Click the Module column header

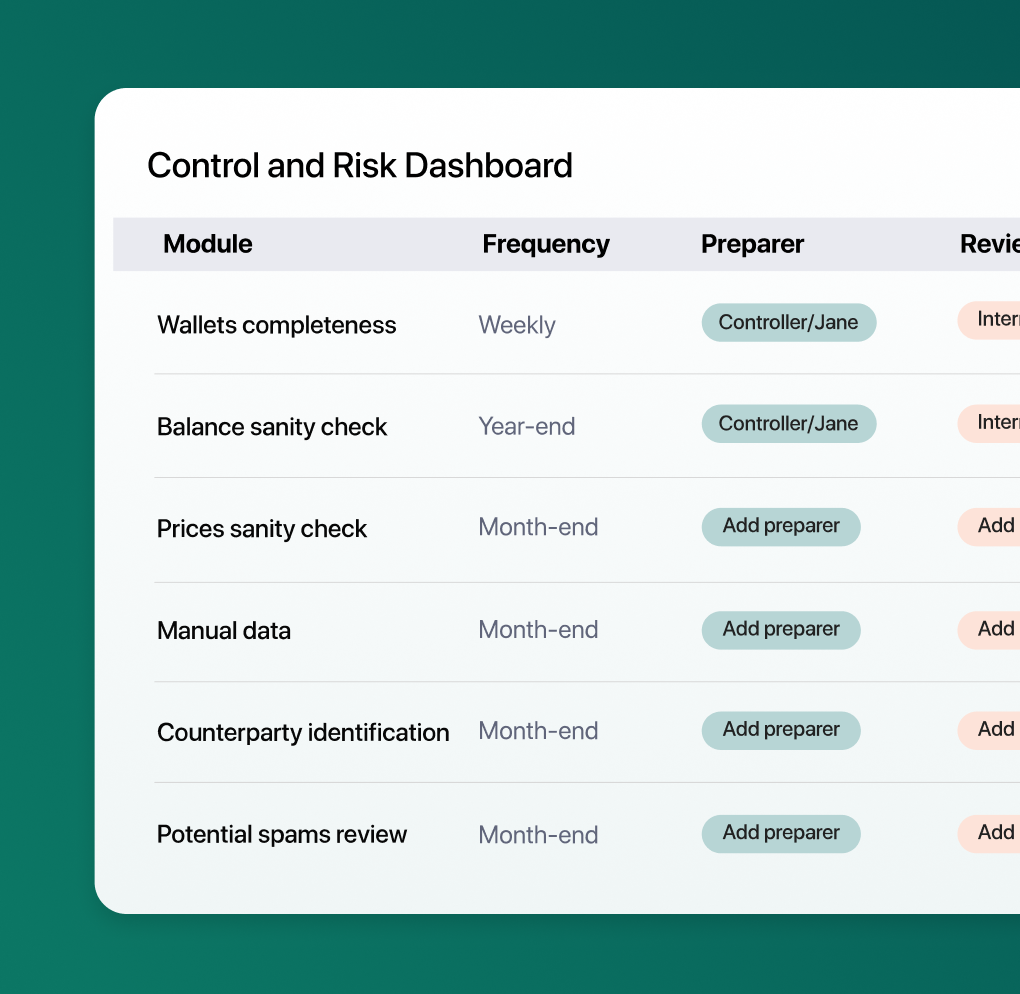point(208,244)
